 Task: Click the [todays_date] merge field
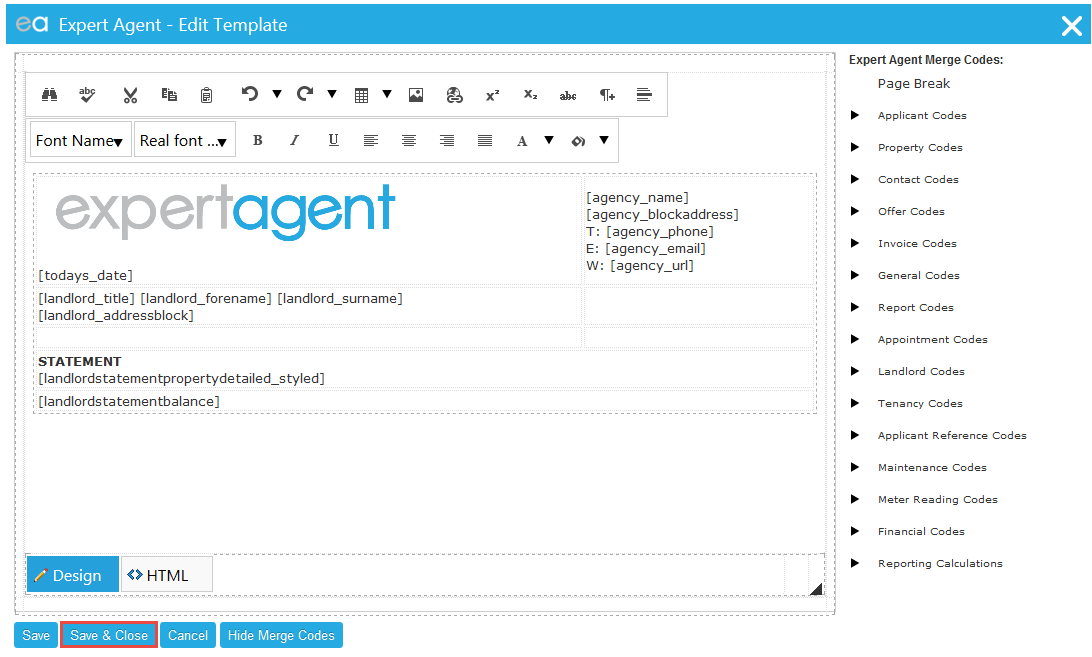pyautogui.click(x=85, y=276)
